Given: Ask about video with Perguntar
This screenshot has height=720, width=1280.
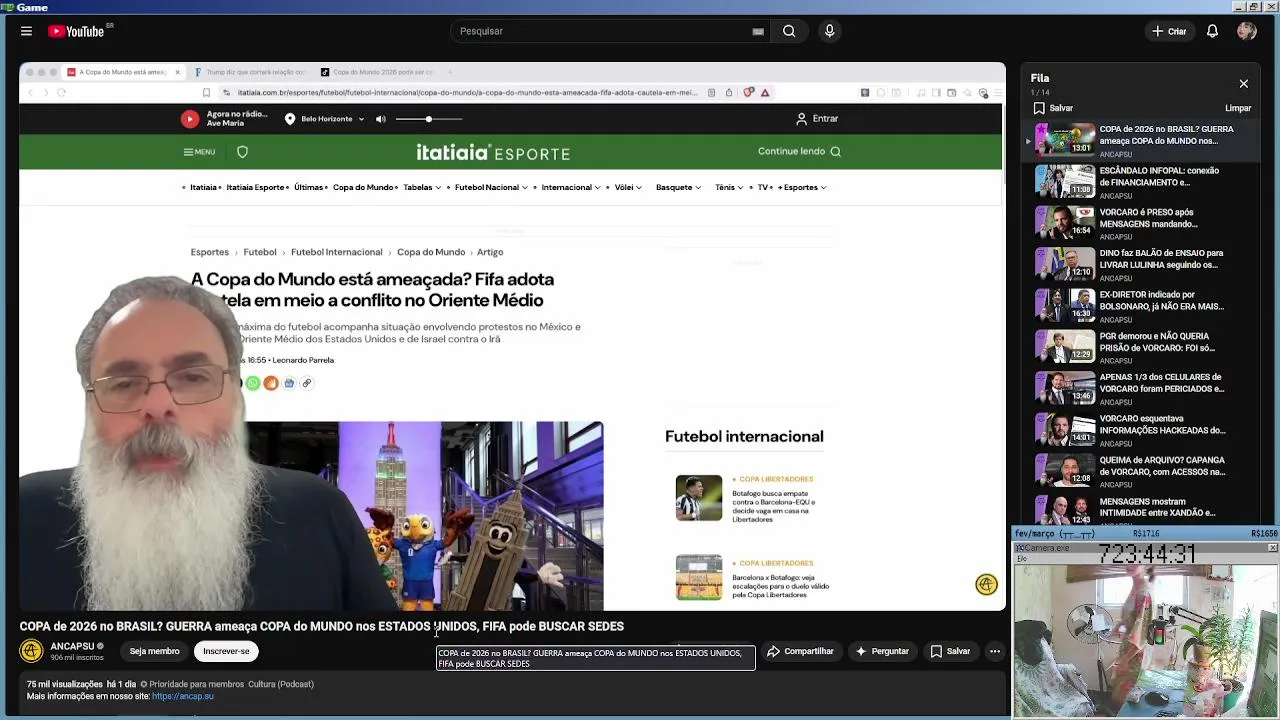Looking at the screenshot, I should pyautogui.click(x=881, y=651).
